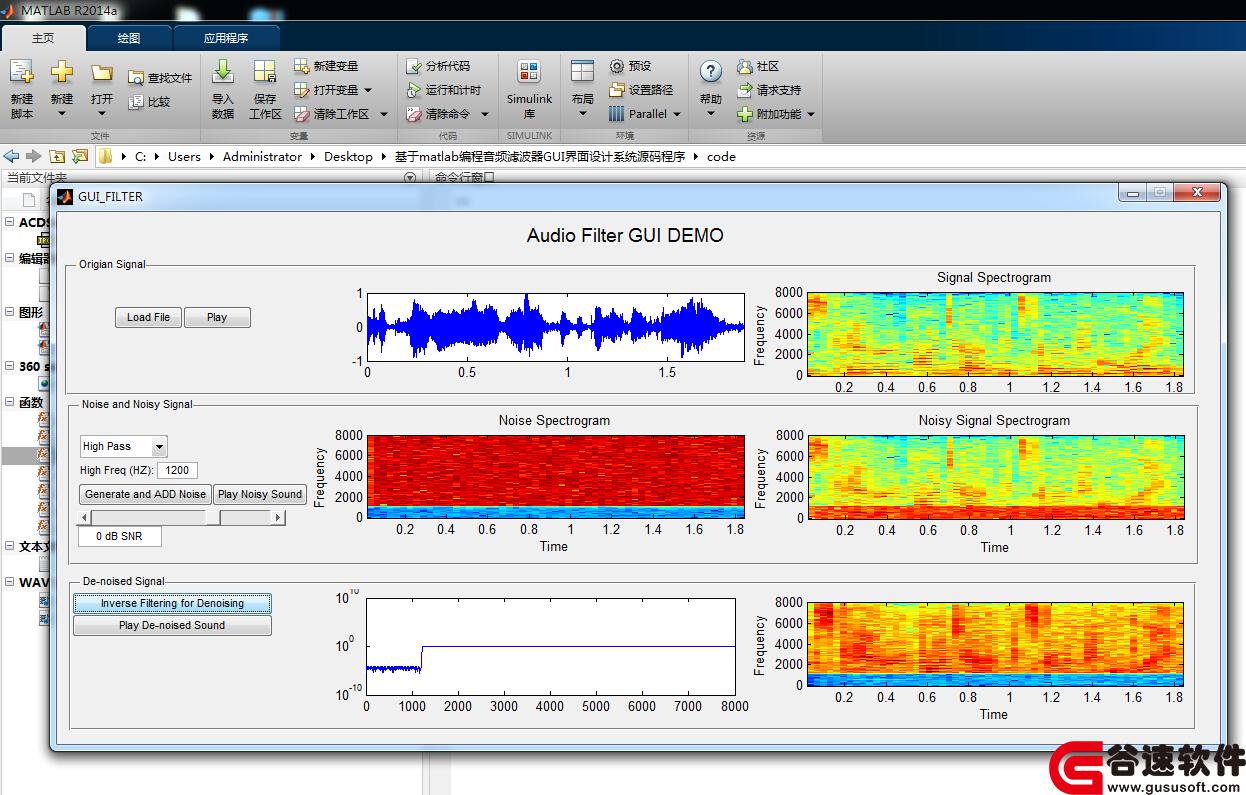This screenshot has height=795, width=1246.
Task: Click the 0 dB SNR value box
Action: pos(120,536)
